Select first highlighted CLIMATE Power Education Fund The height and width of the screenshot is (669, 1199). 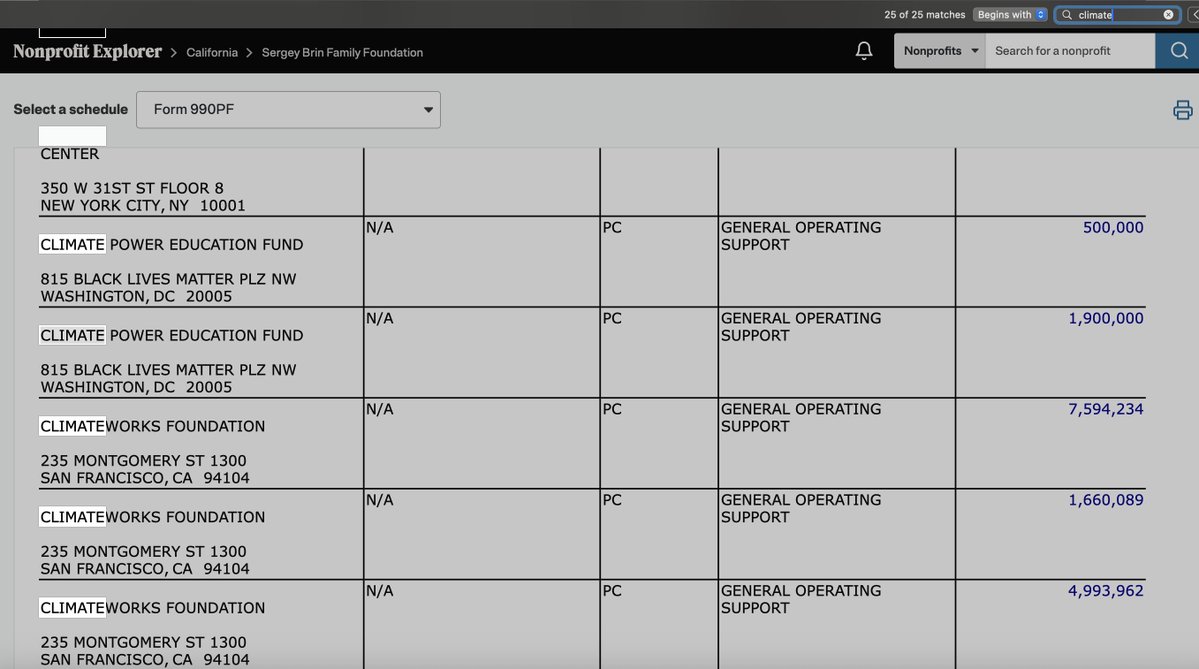click(x=171, y=245)
